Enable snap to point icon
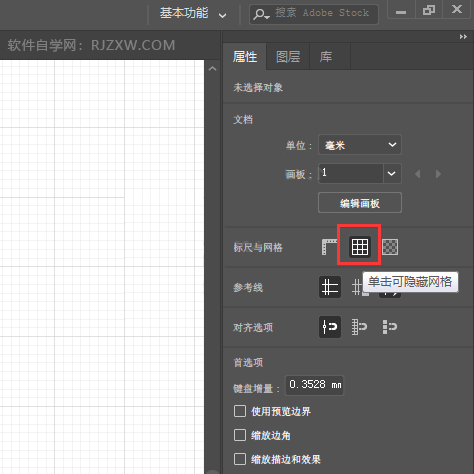This screenshot has height=474, width=474. tap(330, 327)
